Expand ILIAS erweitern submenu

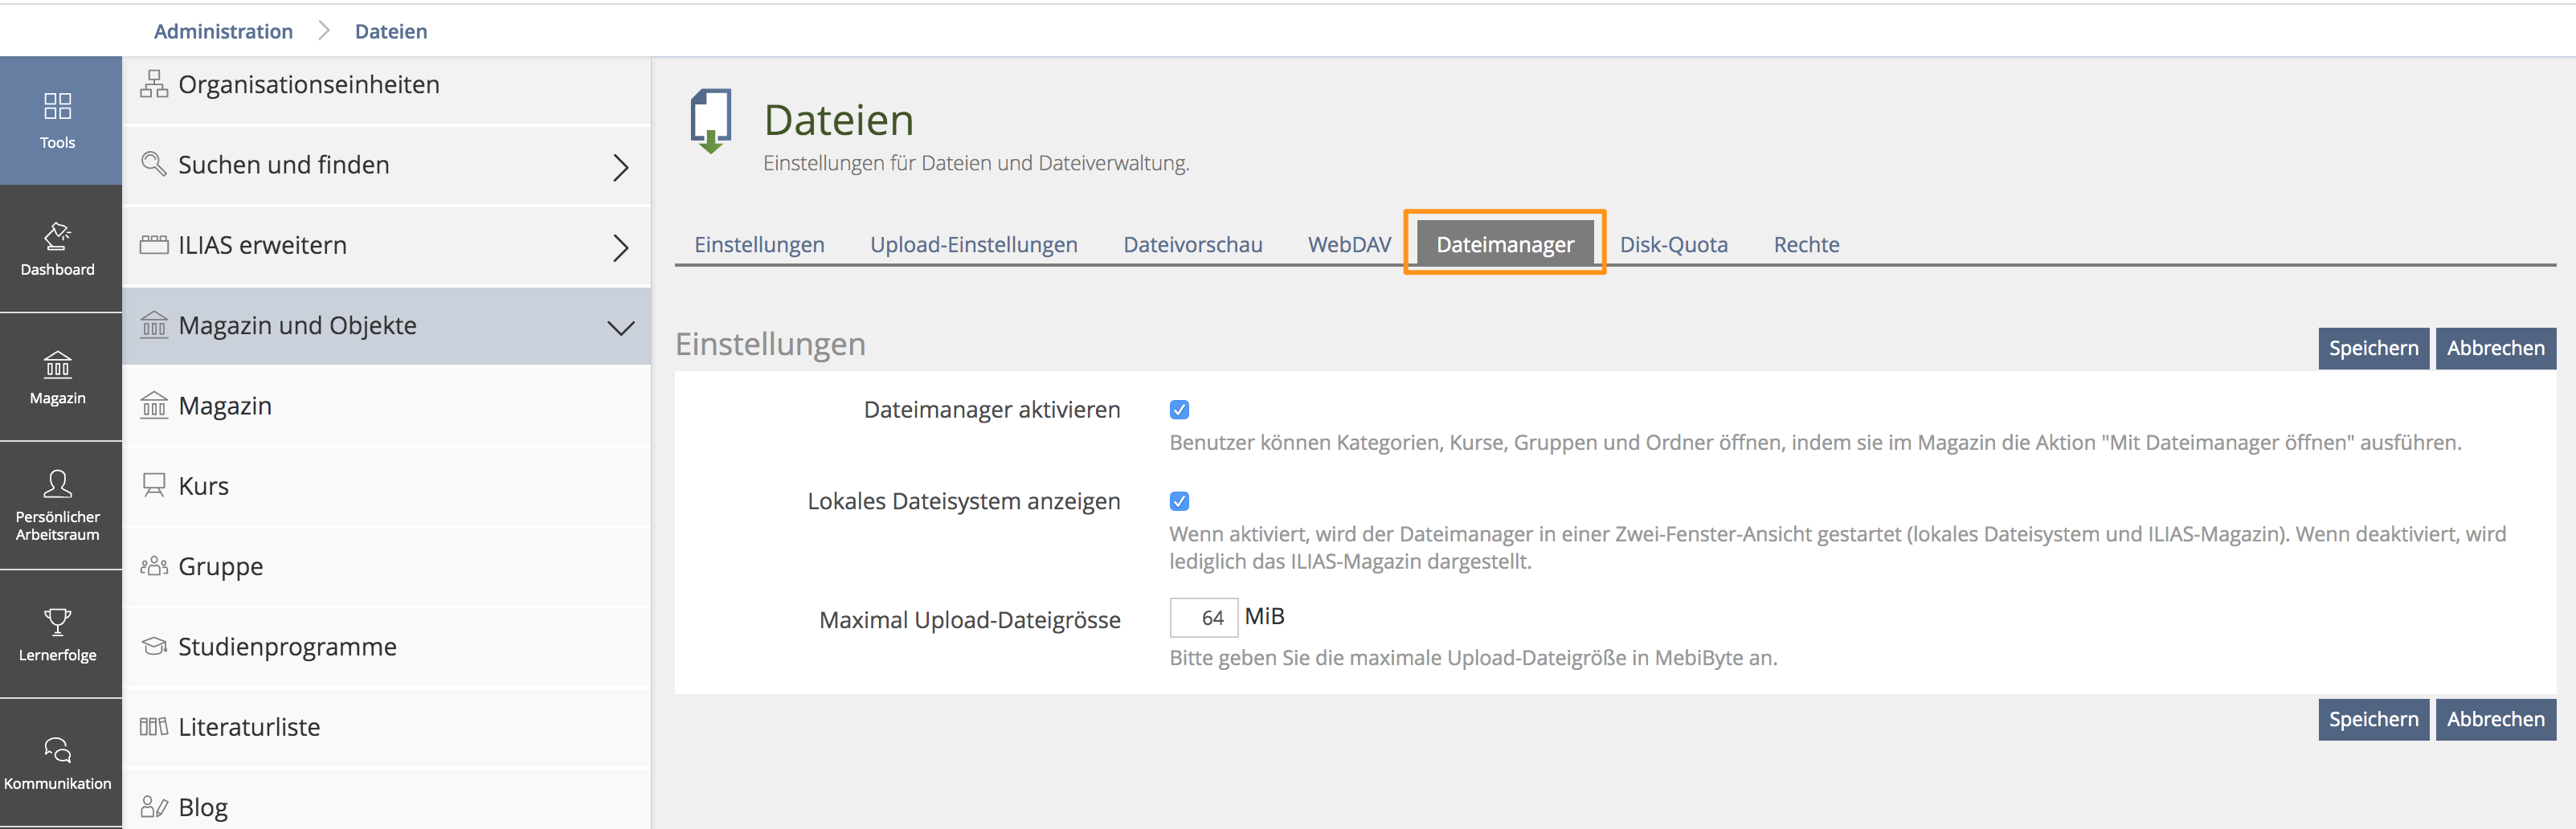[620, 247]
